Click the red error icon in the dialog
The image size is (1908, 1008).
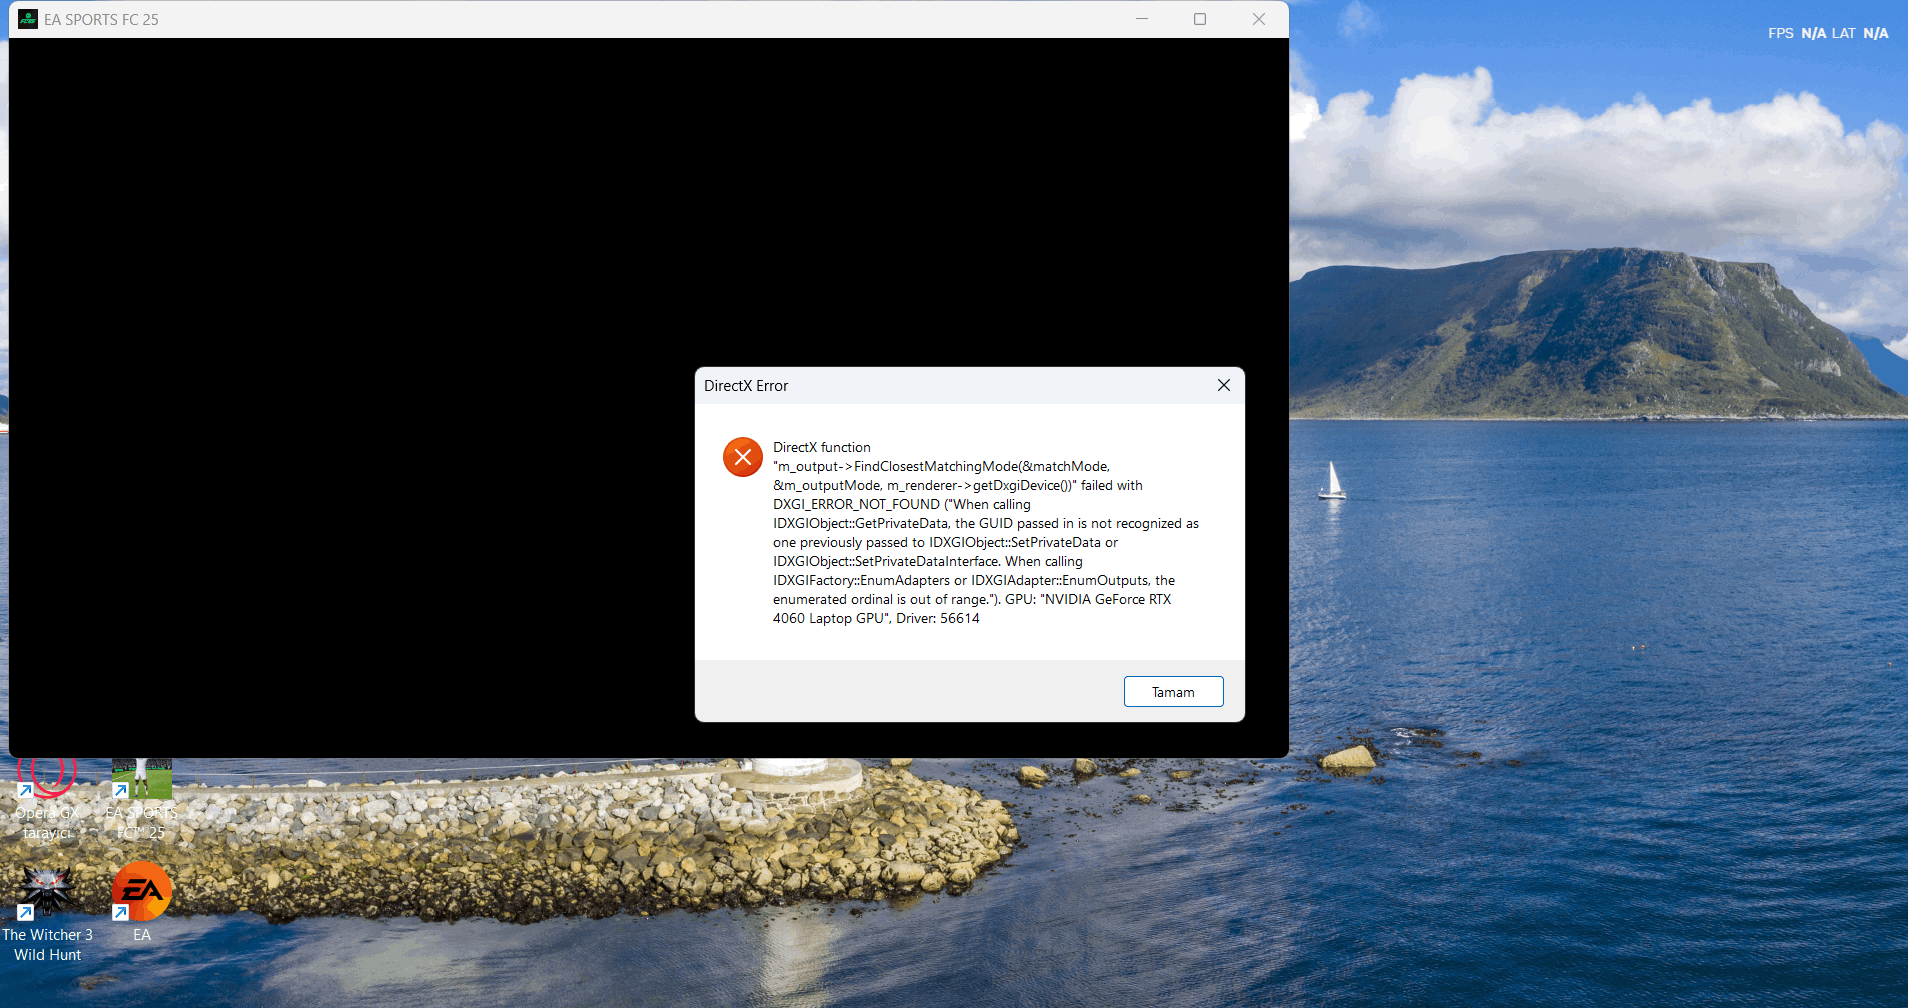(743, 457)
